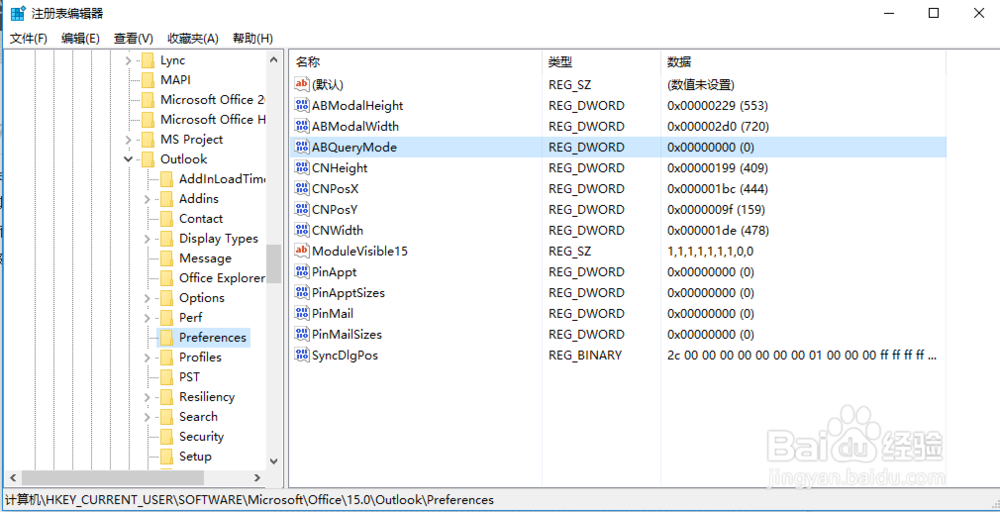Click the PinAppt DWORD icon
This screenshot has width=1000, height=512.
pyautogui.click(x=302, y=272)
